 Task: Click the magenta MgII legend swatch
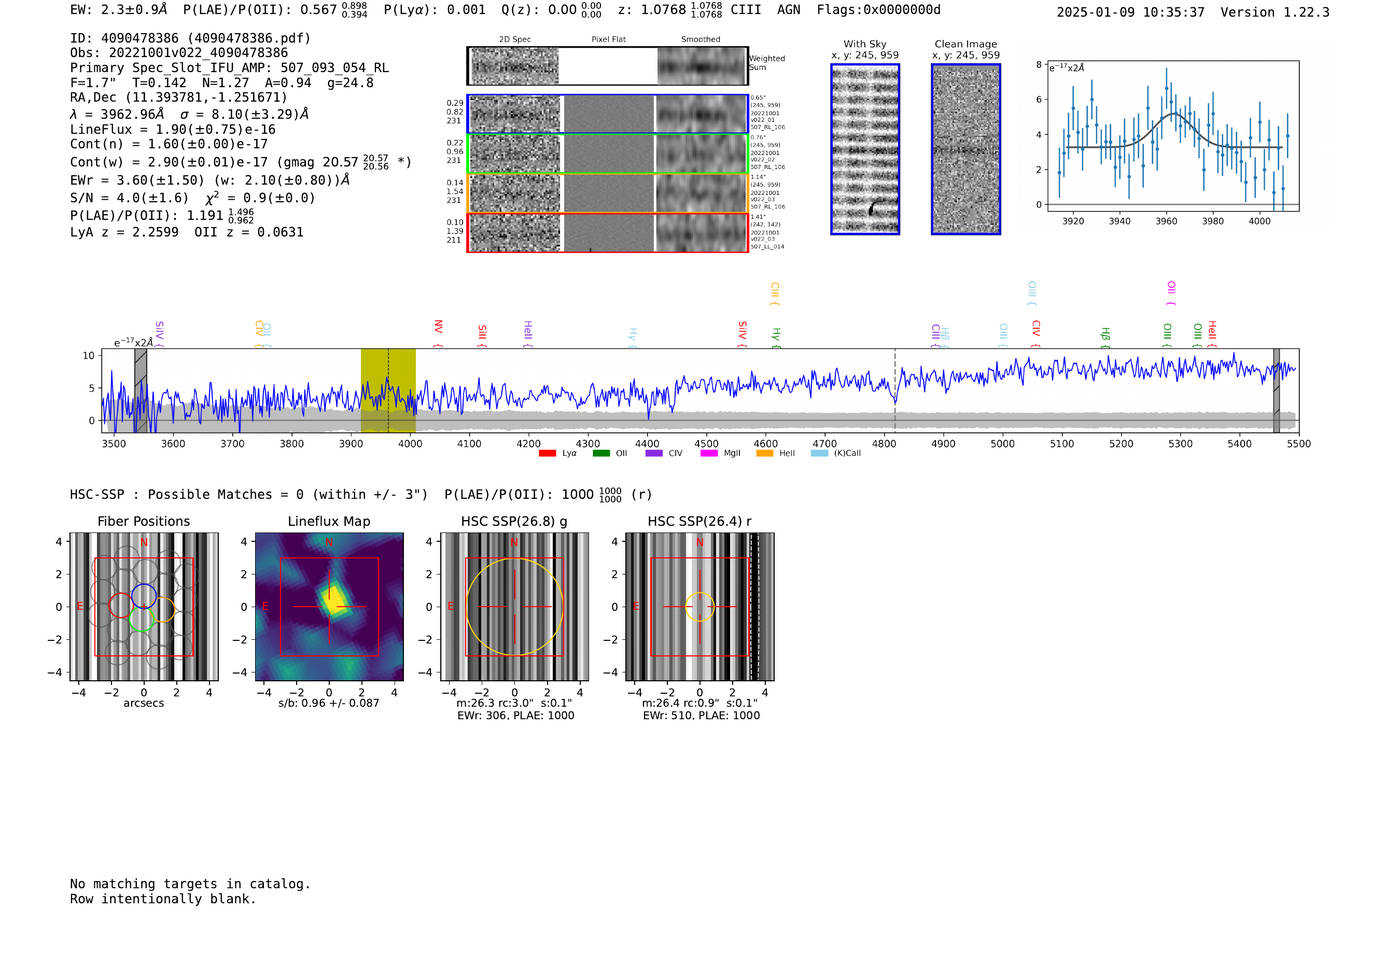[709, 454]
